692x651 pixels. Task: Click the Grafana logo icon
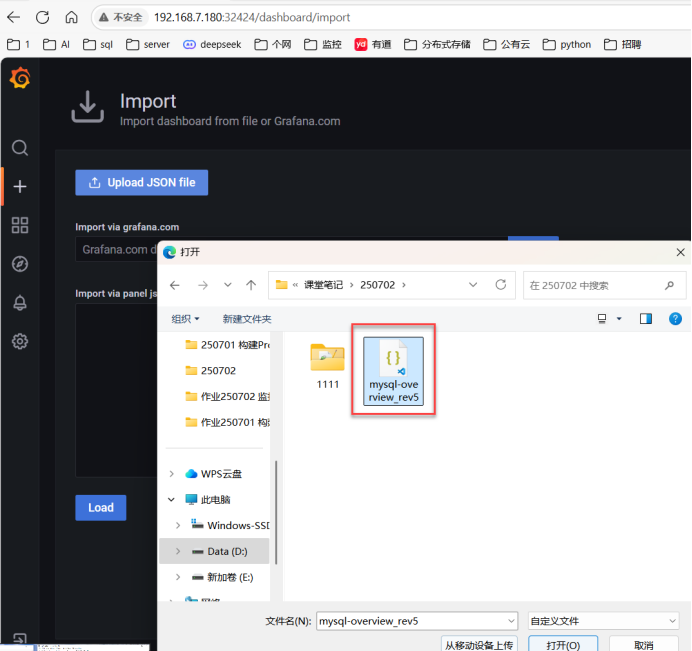(x=20, y=80)
